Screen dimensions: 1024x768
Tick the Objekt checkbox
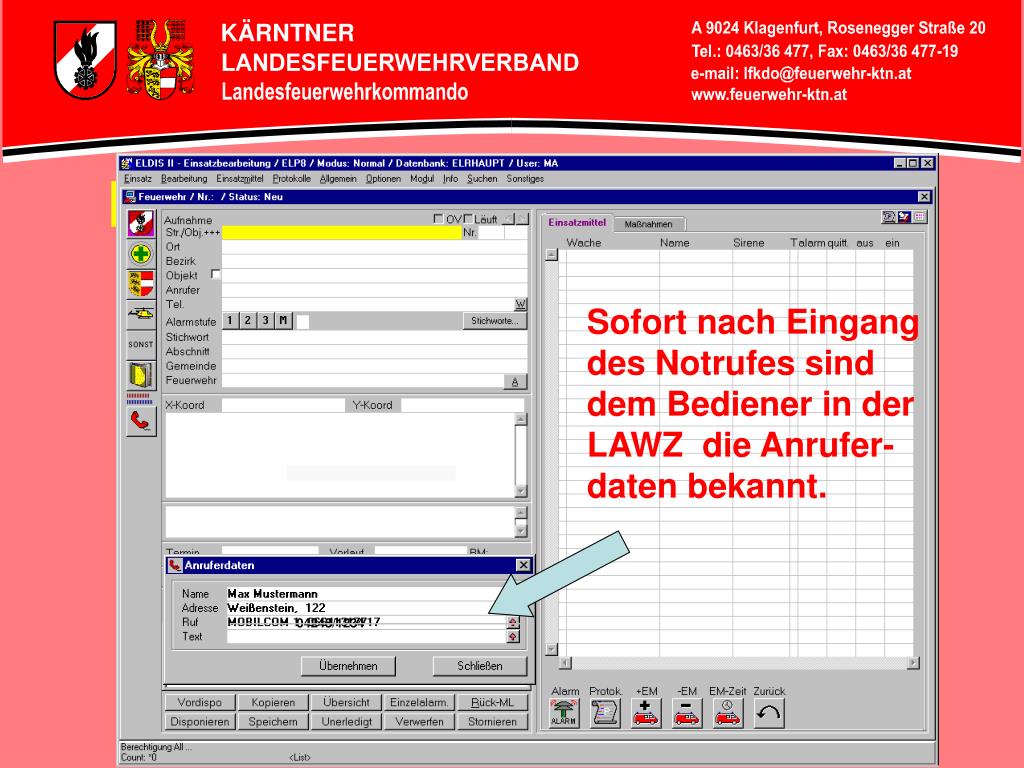click(216, 274)
